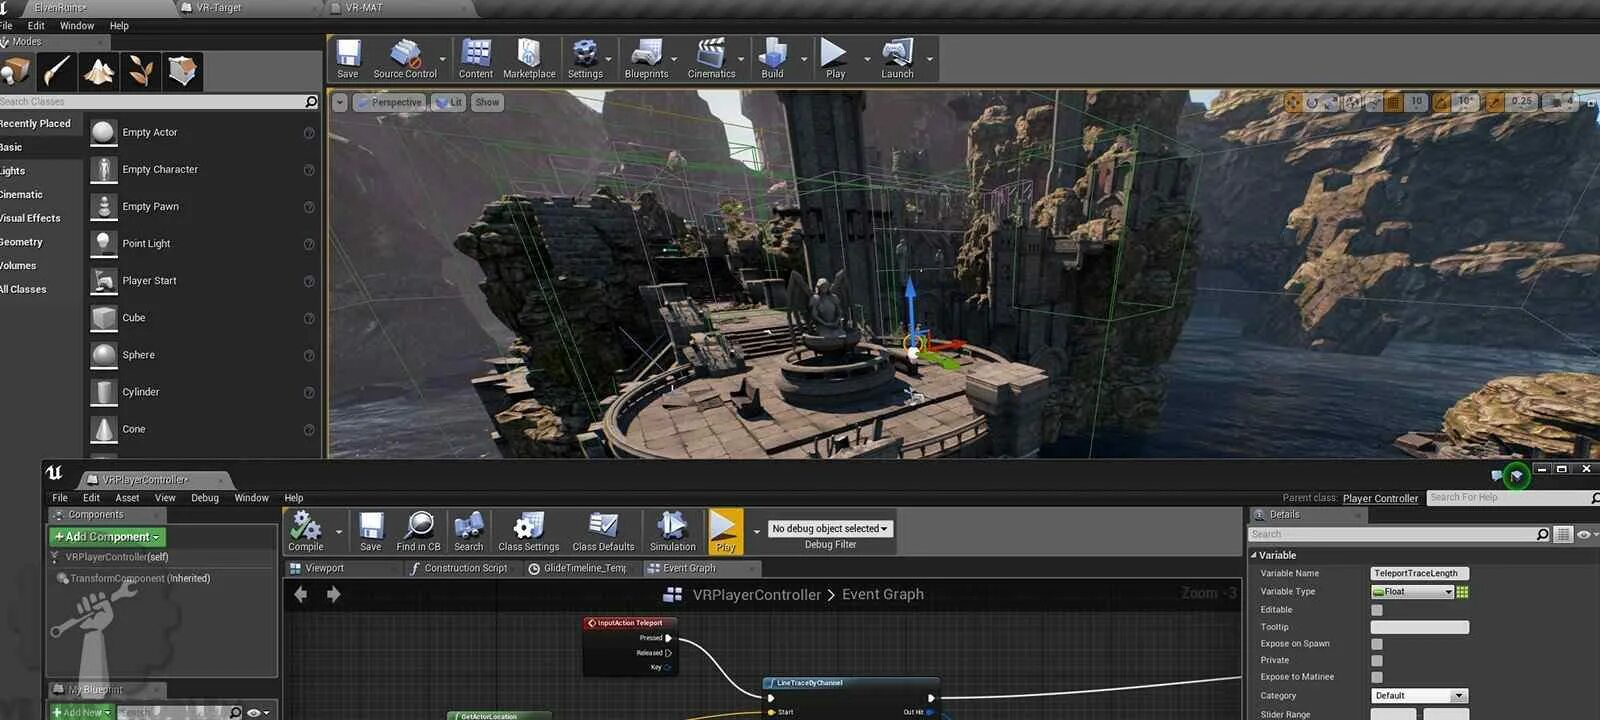Check the Private variable checkbox
This screenshot has height=720, width=1600.
click(x=1377, y=661)
